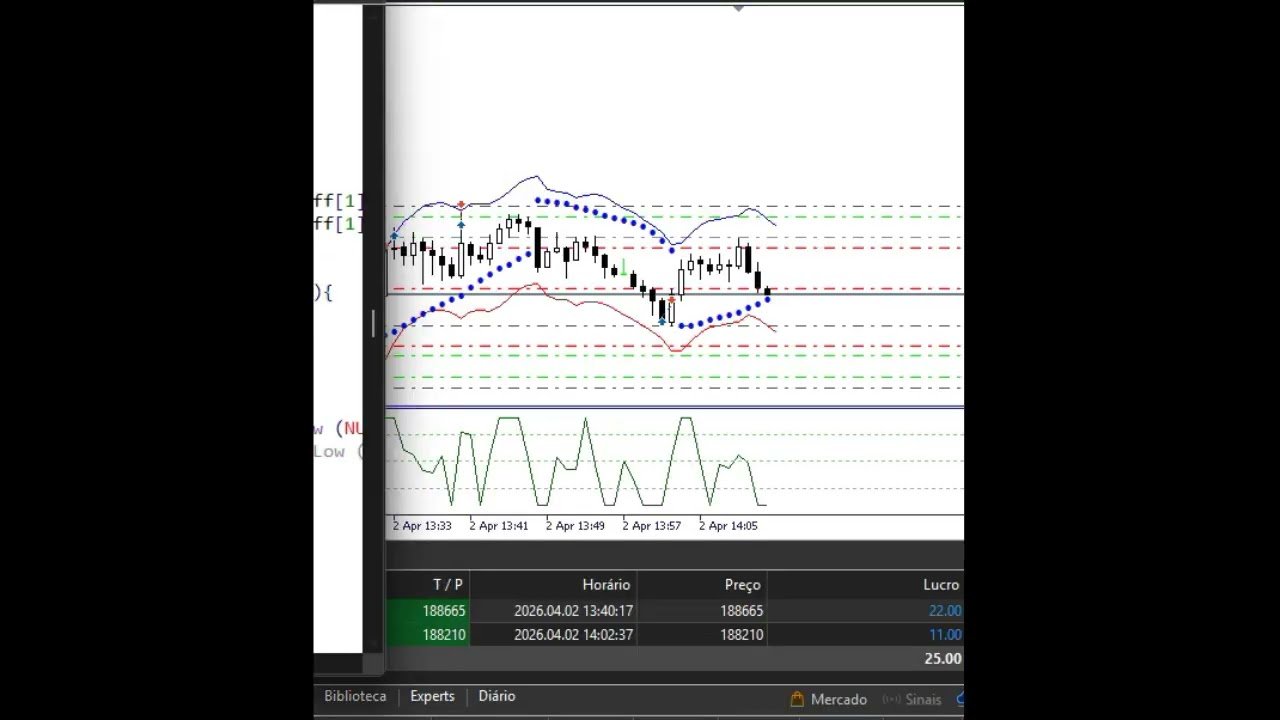Screen dimensions: 1280x720
Task: Switch to the Biblioteca tab
Action: coord(354,695)
